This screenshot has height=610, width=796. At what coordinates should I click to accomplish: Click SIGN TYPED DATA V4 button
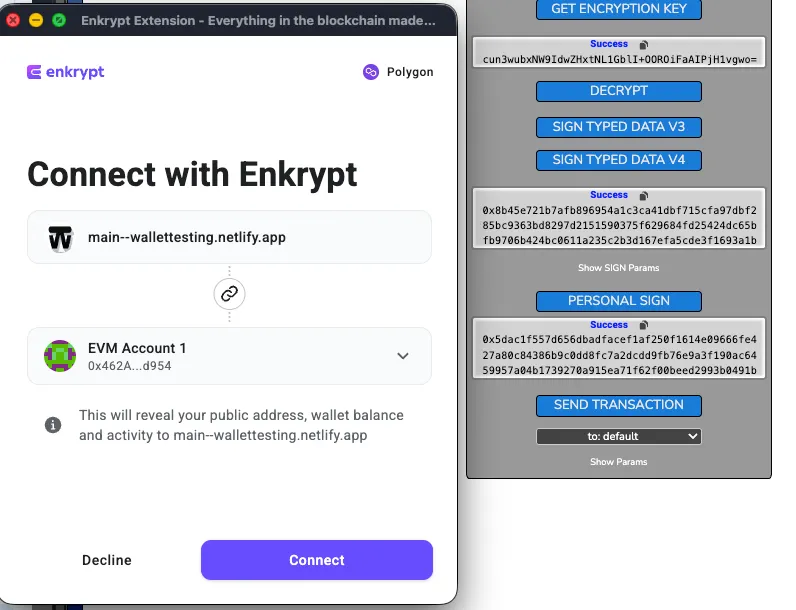pos(619,160)
